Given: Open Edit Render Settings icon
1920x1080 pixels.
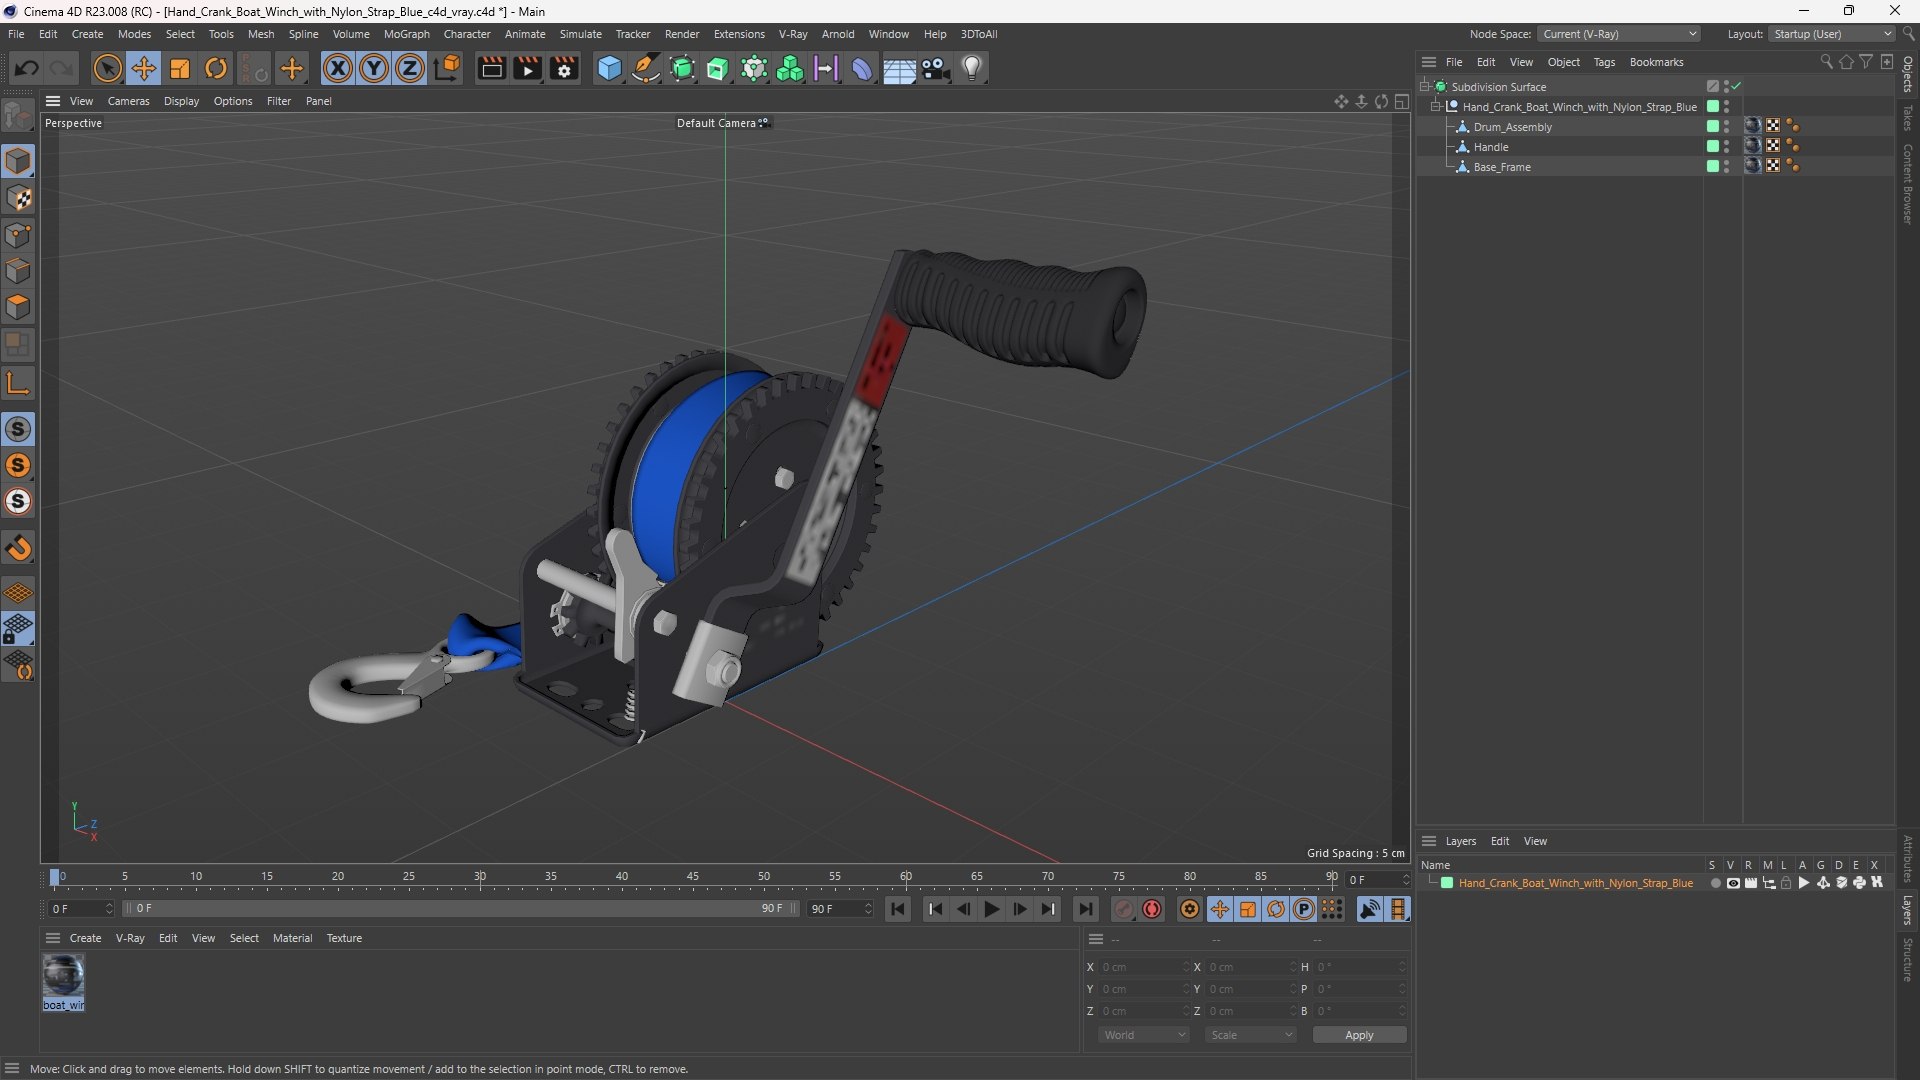Looking at the screenshot, I should pos(564,68).
